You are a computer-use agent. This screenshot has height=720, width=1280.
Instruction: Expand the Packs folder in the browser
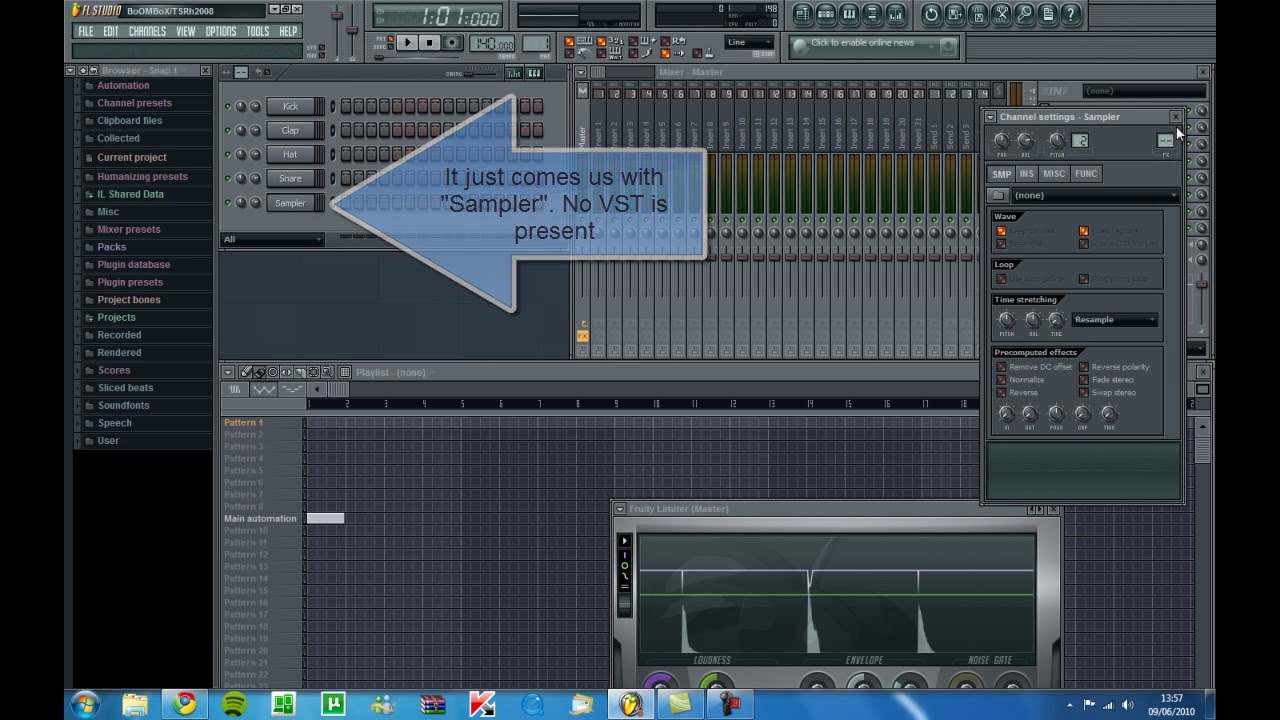click(x=111, y=247)
